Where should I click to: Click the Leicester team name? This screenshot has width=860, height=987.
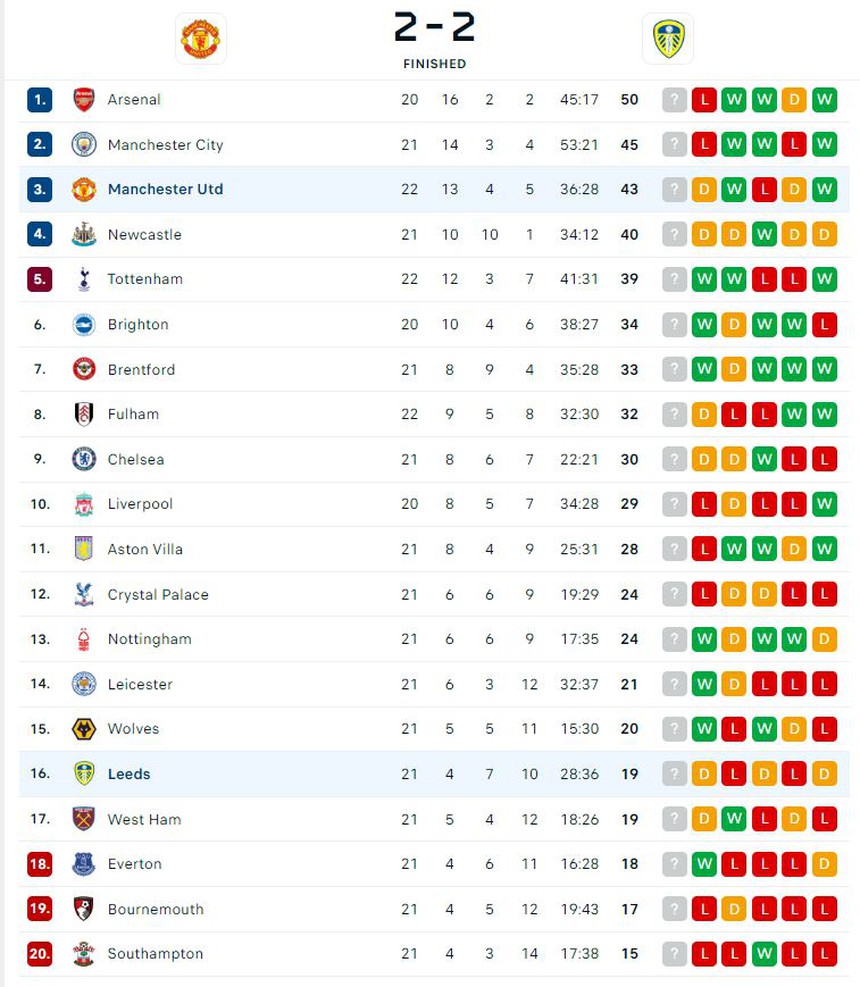pos(140,684)
